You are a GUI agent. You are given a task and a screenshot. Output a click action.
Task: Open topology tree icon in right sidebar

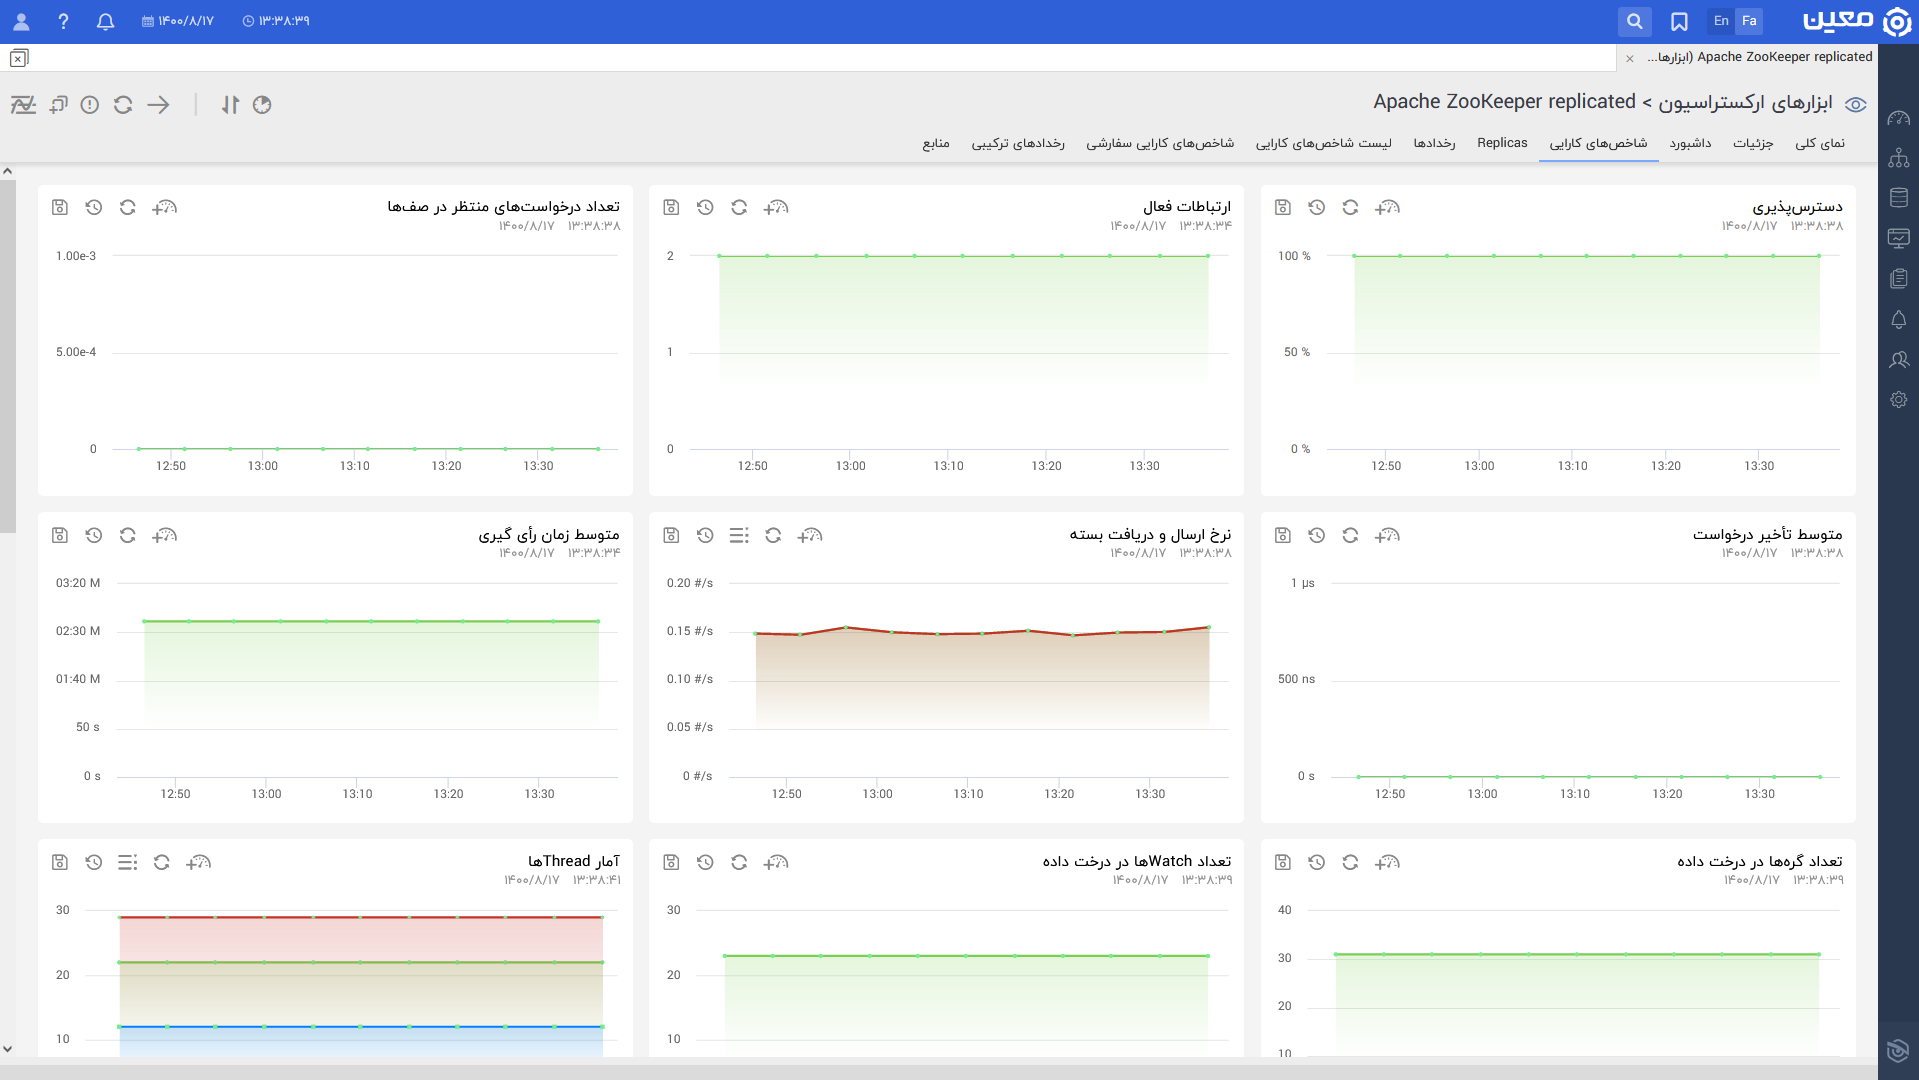pos(1898,158)
